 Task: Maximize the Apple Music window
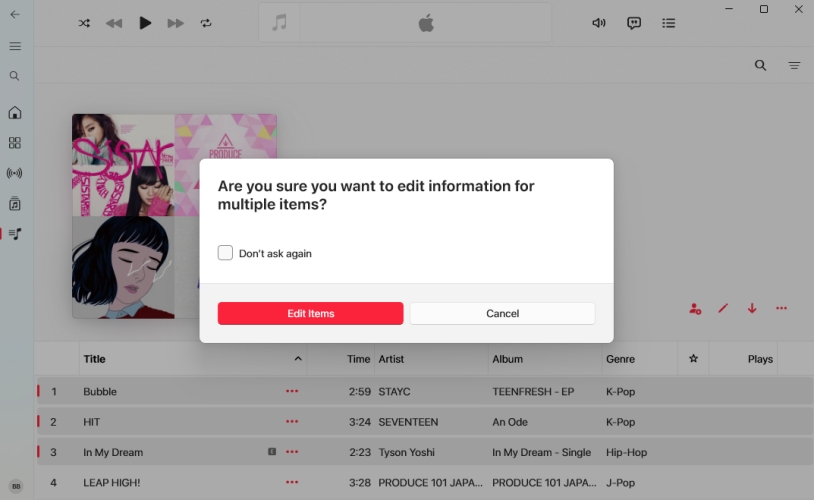click(x=764, y=9)
